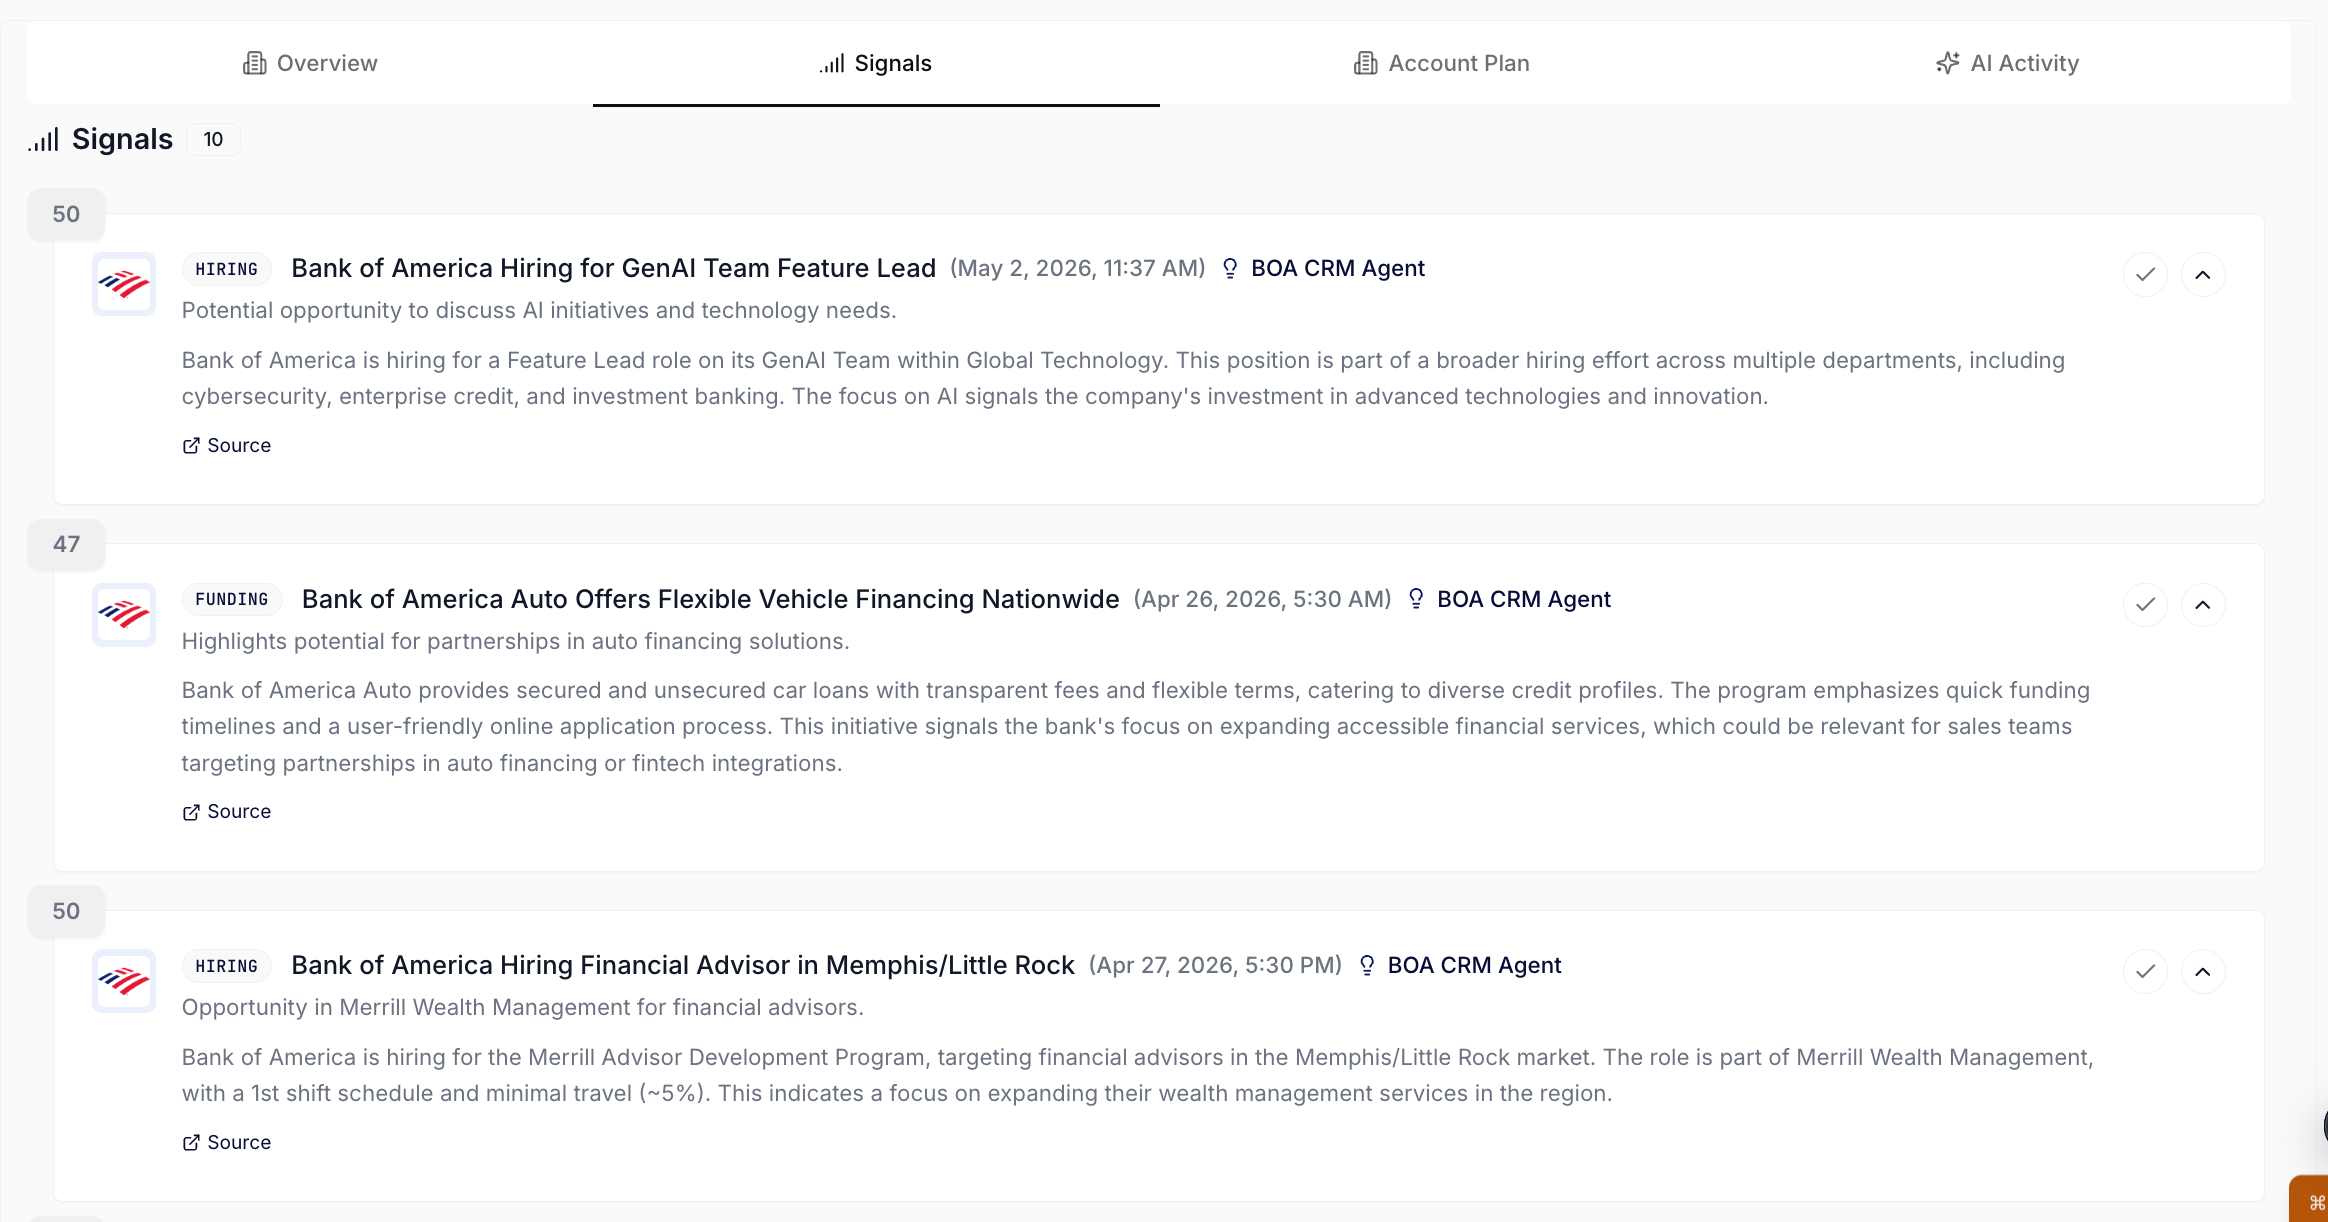Open Source link for Auto Financing signal

tap(227, 811)
